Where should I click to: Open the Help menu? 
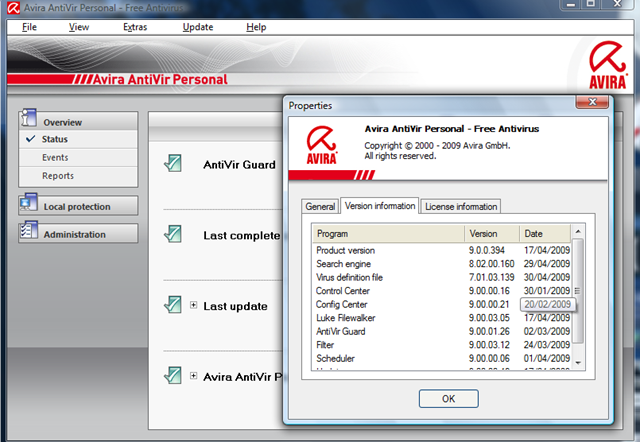tap(256, 27)
